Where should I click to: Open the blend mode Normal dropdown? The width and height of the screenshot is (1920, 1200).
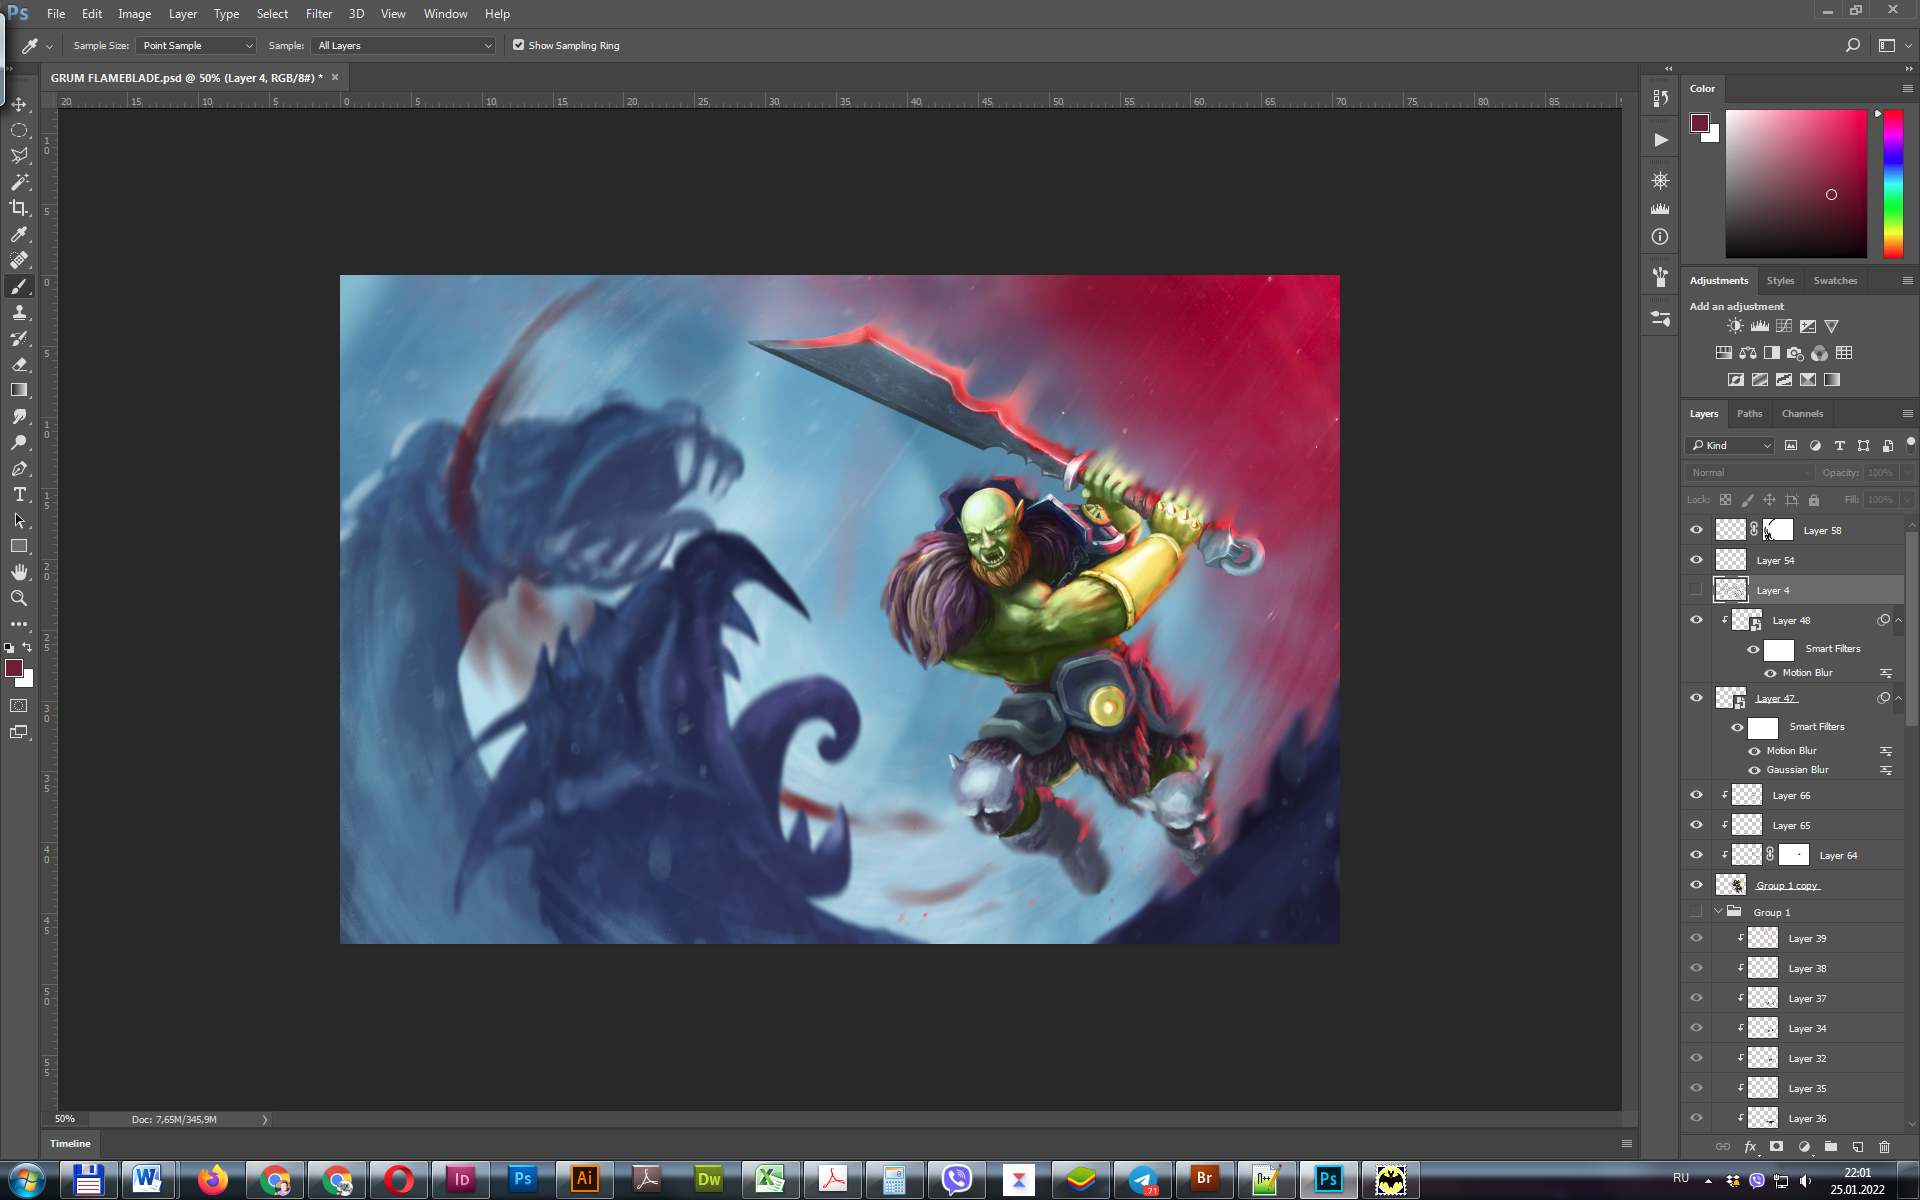point(1750,472)
